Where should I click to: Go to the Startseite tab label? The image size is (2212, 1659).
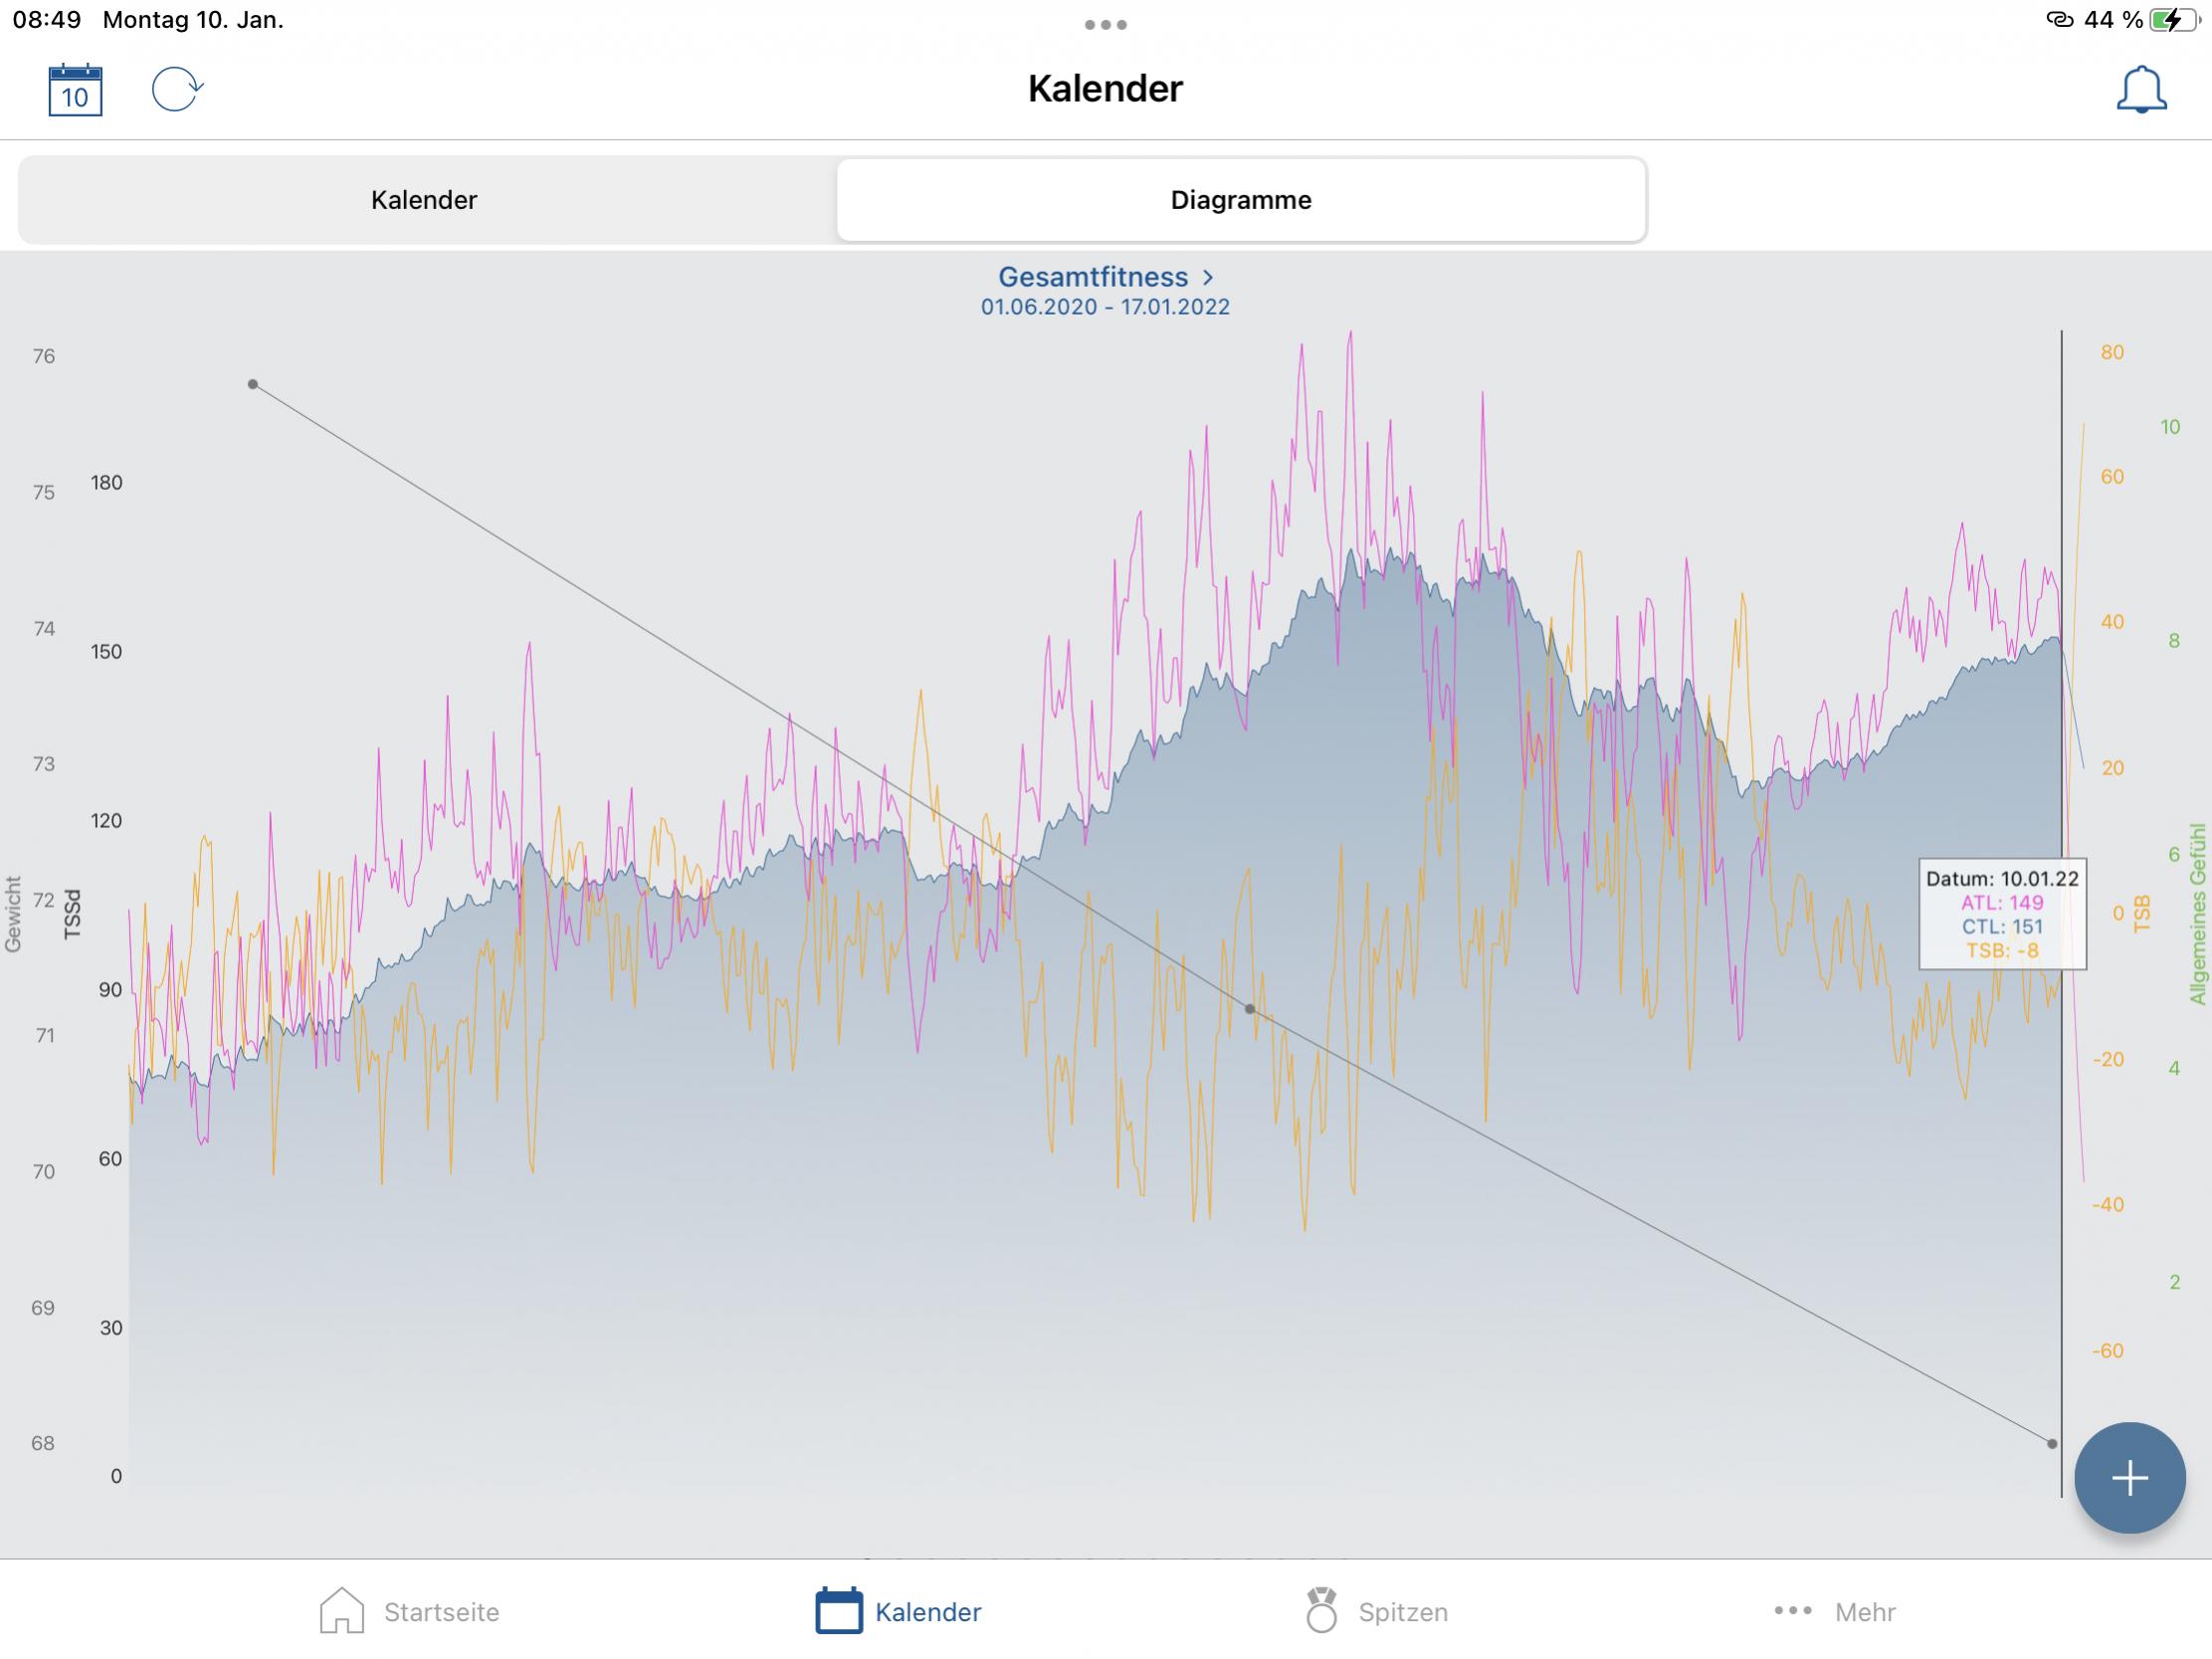[x=441, y=1612]
